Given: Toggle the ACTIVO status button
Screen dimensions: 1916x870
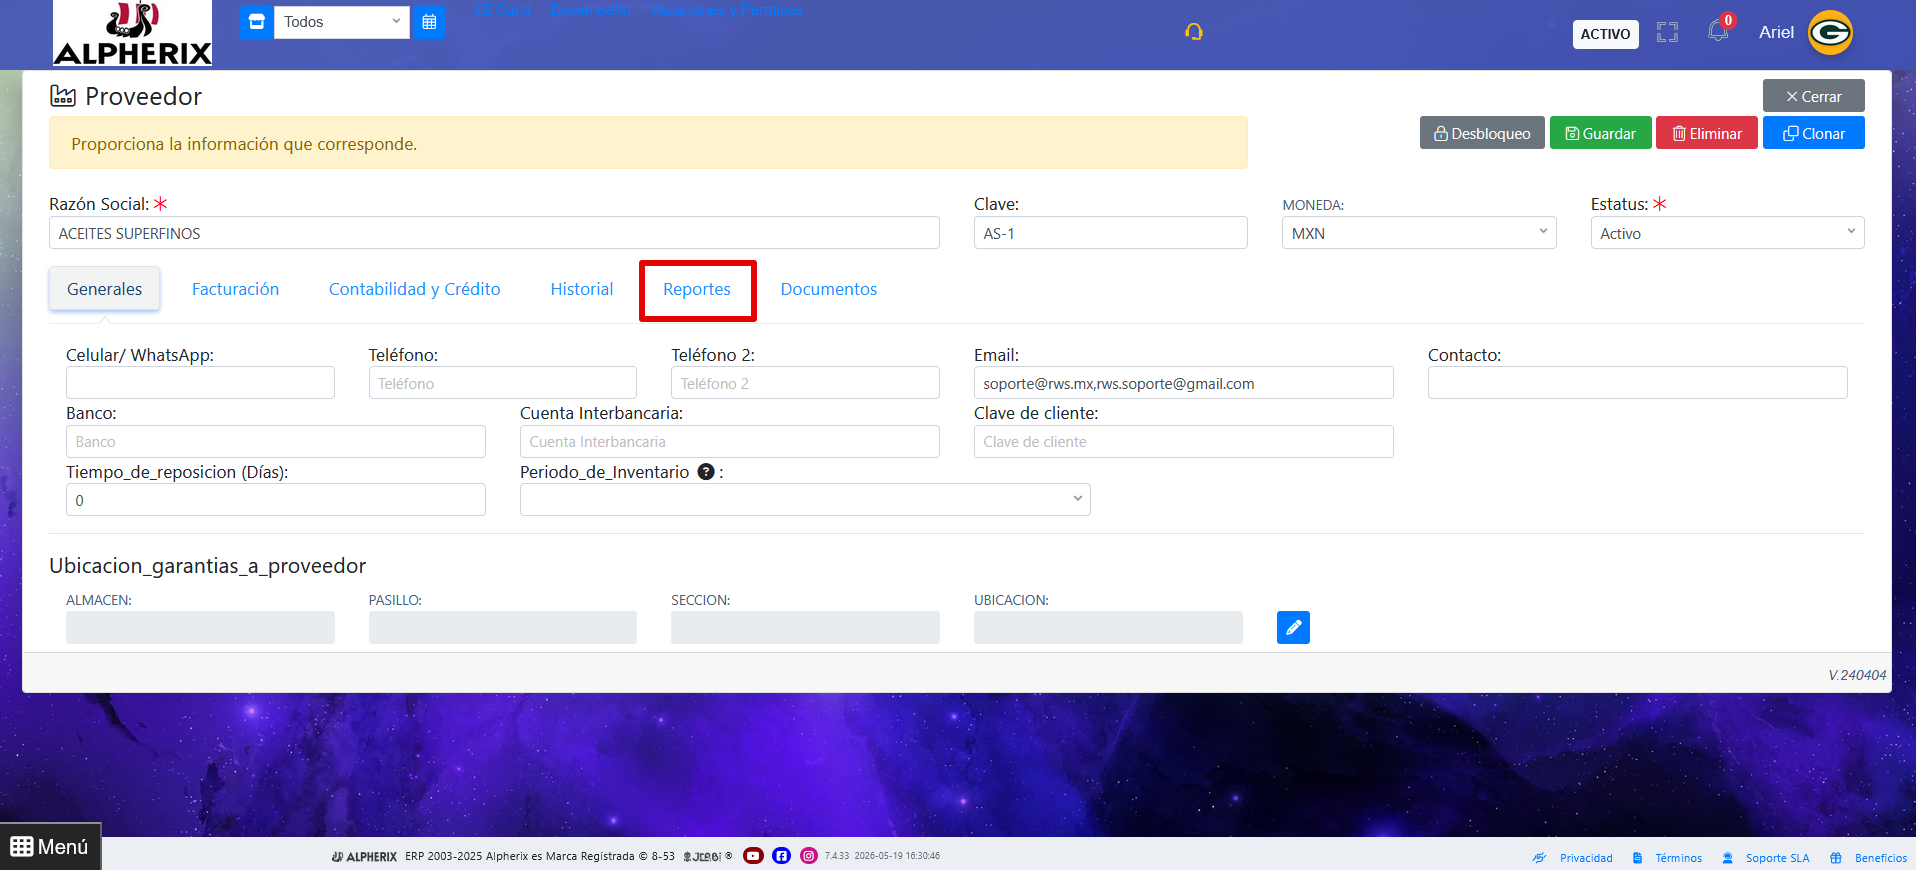Looking at the screenshot, I should click(x=1605, y=34).
